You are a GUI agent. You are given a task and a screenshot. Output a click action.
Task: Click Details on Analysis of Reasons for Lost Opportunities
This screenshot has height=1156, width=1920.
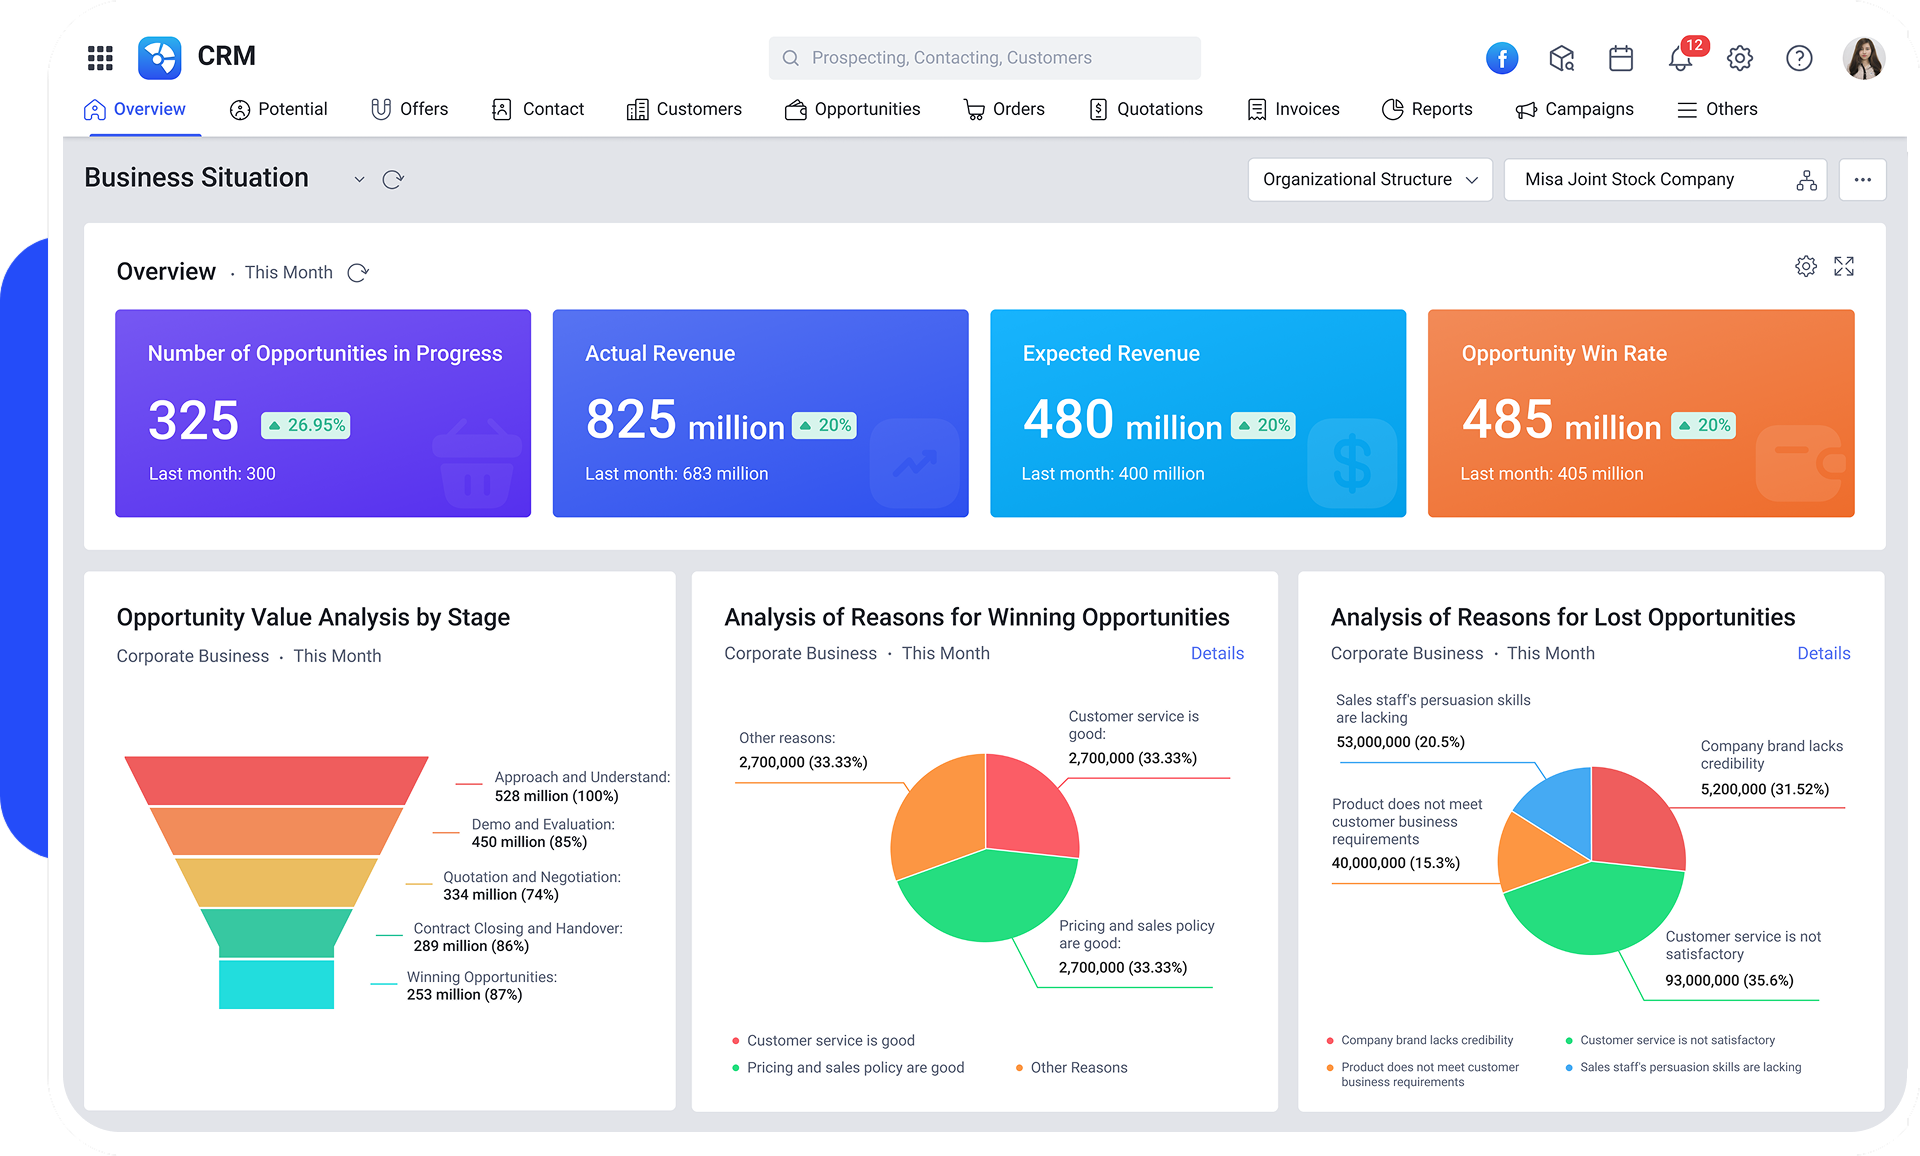pyautogui.click(x=1823, y=653)
